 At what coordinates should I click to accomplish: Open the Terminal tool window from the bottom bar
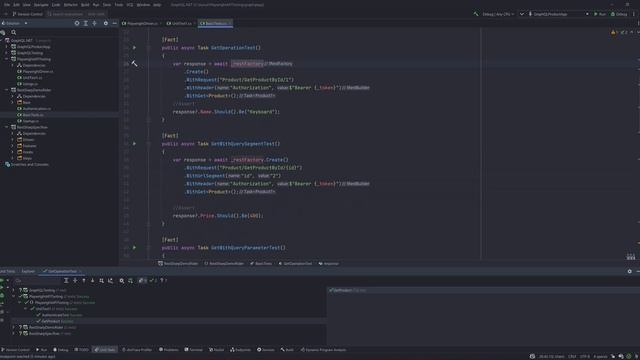coord(193,350)
